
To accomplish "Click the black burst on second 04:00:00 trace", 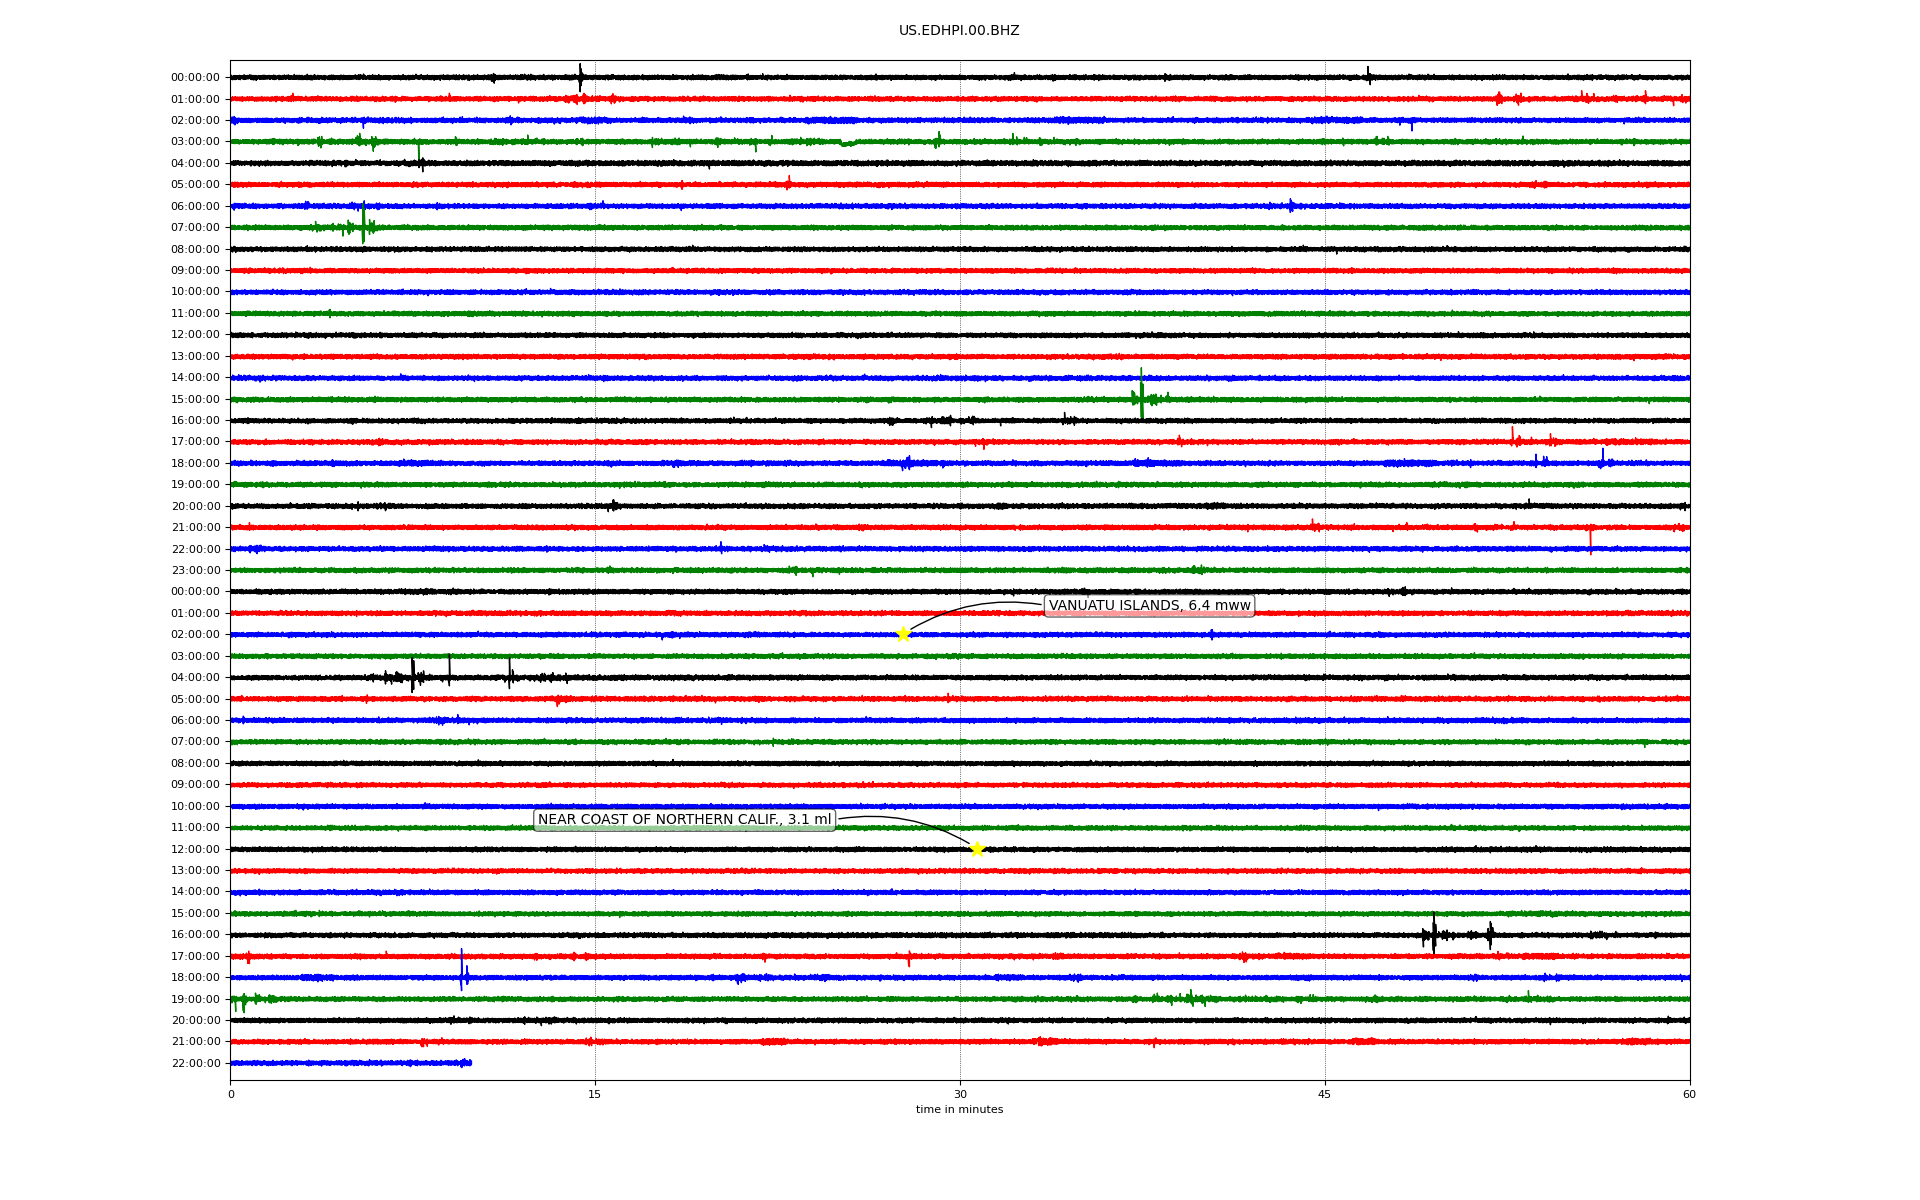I will click(412, 677).
